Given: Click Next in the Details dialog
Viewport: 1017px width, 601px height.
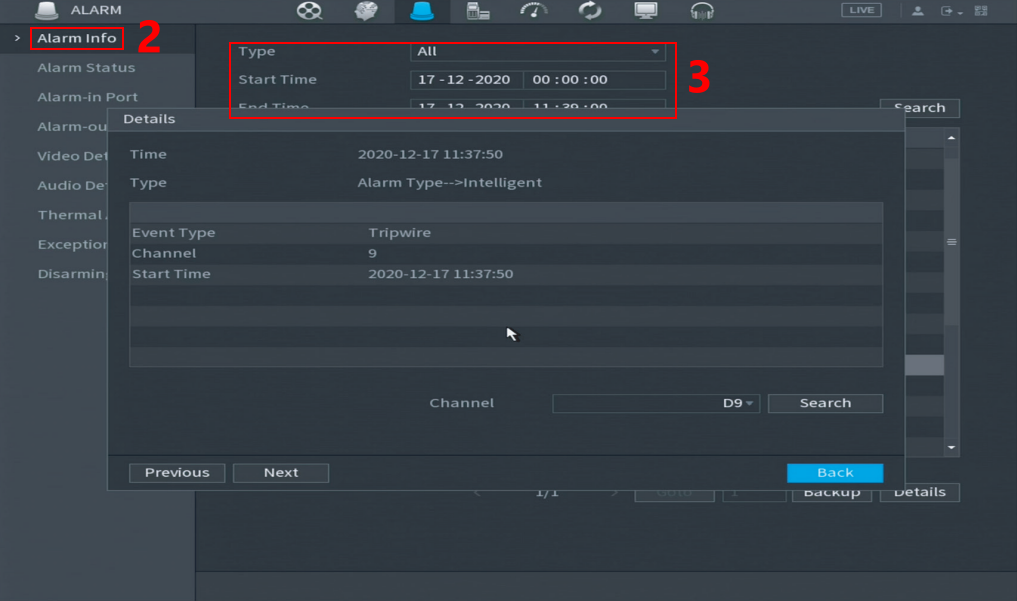Looking at the screenshot, I should coord(281,473).
